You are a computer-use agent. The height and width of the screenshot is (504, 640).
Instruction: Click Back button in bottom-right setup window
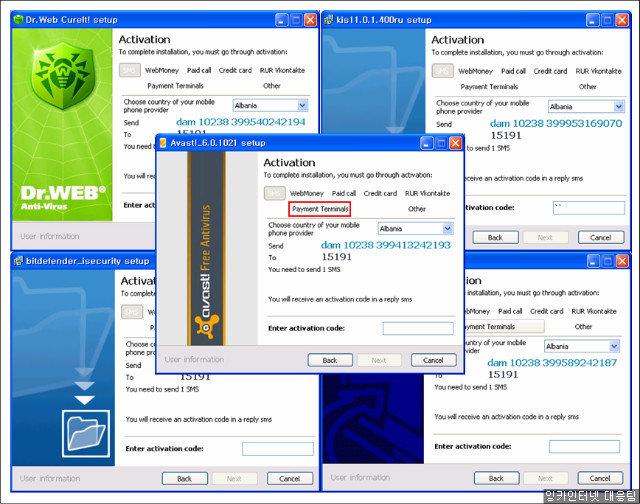[x=496, y=478]
